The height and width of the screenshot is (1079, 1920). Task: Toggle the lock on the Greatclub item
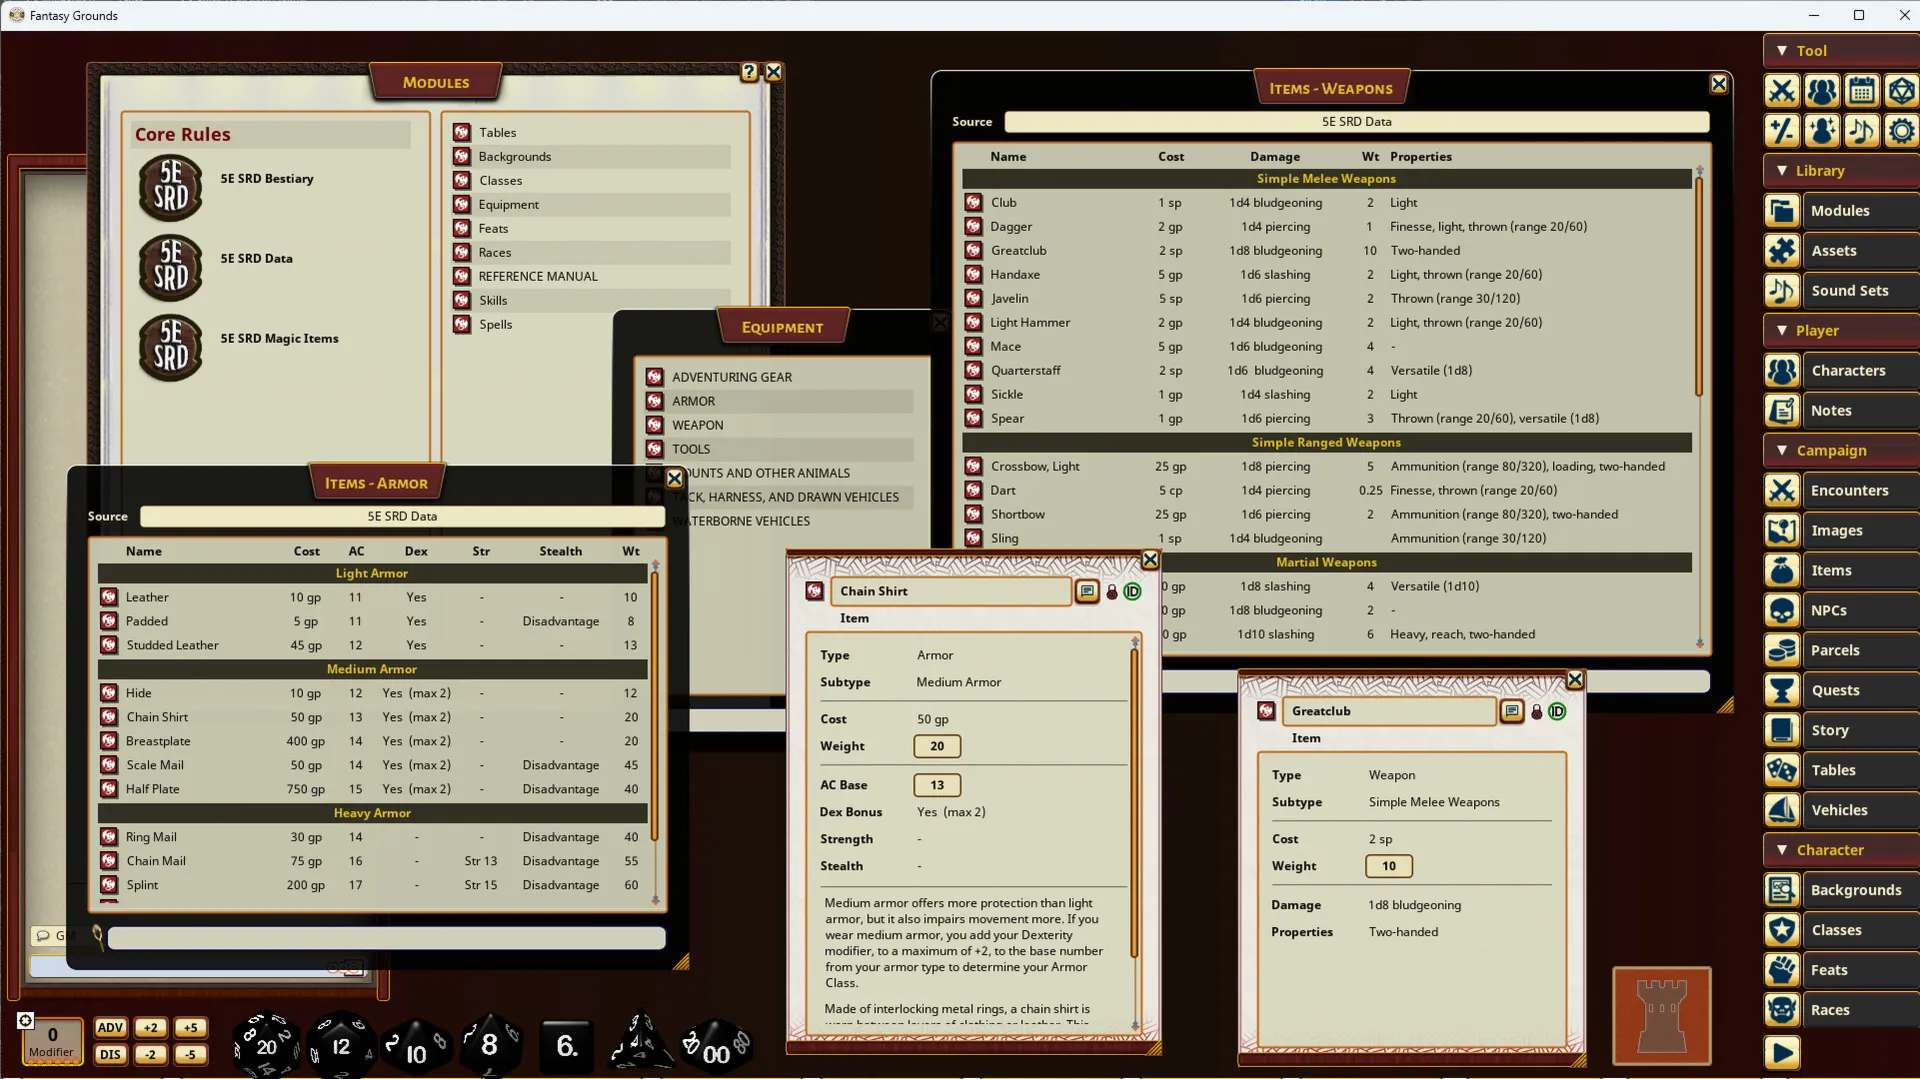[1537, 713]
